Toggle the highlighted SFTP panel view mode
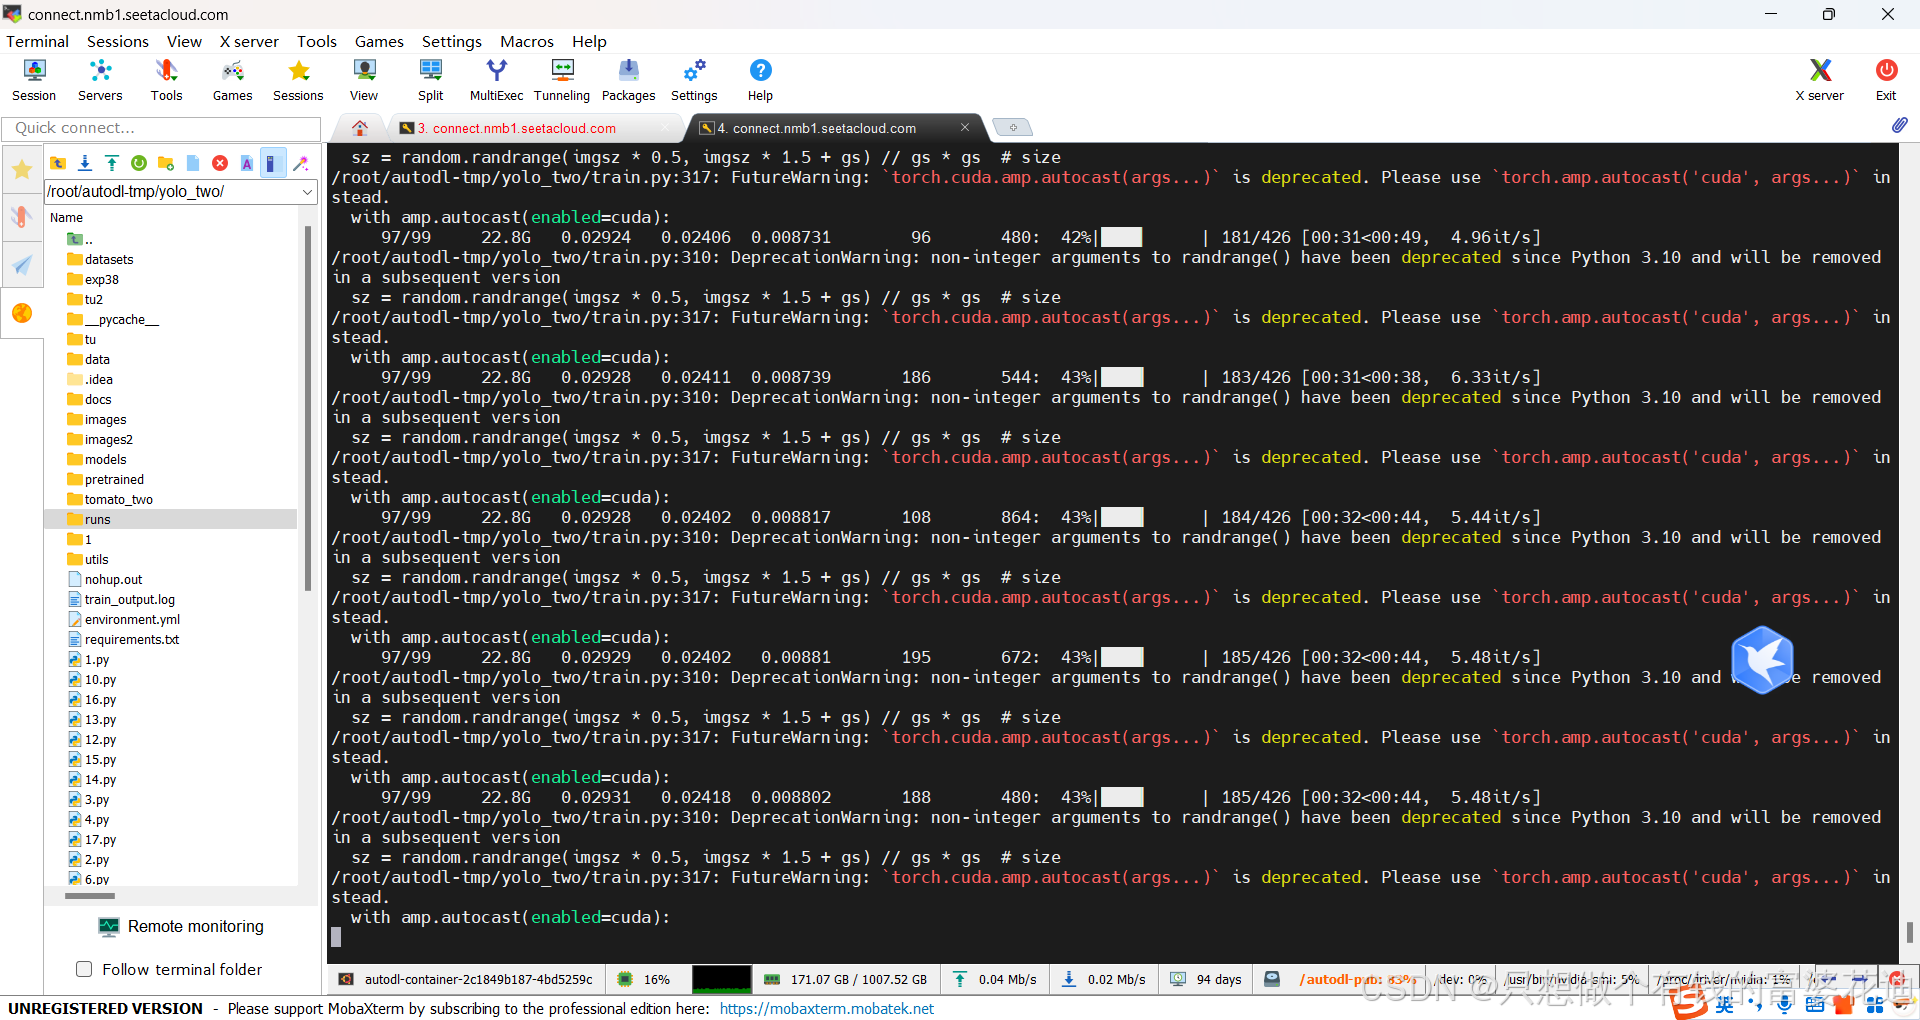This screenshot has width=1920, height=1020. (x=273, y=163)
